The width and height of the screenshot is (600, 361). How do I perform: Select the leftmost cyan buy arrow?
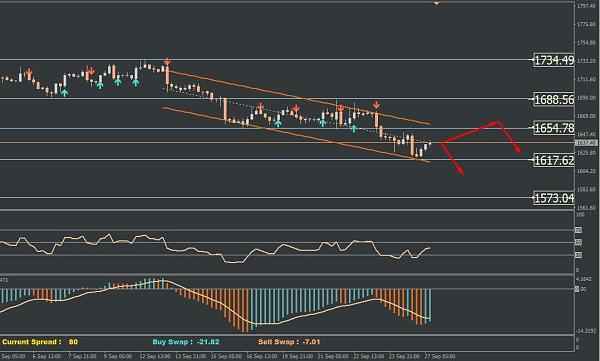click(x=64, y=92)
